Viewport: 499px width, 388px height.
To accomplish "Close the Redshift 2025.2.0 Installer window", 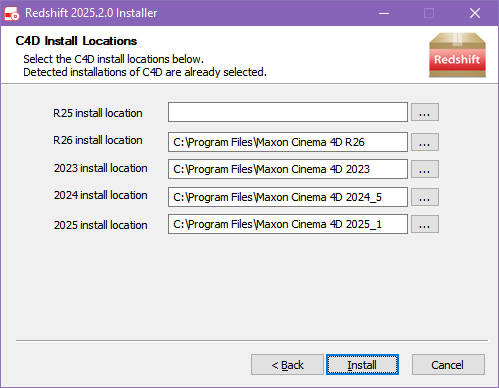I will click(x=475, y=13).
